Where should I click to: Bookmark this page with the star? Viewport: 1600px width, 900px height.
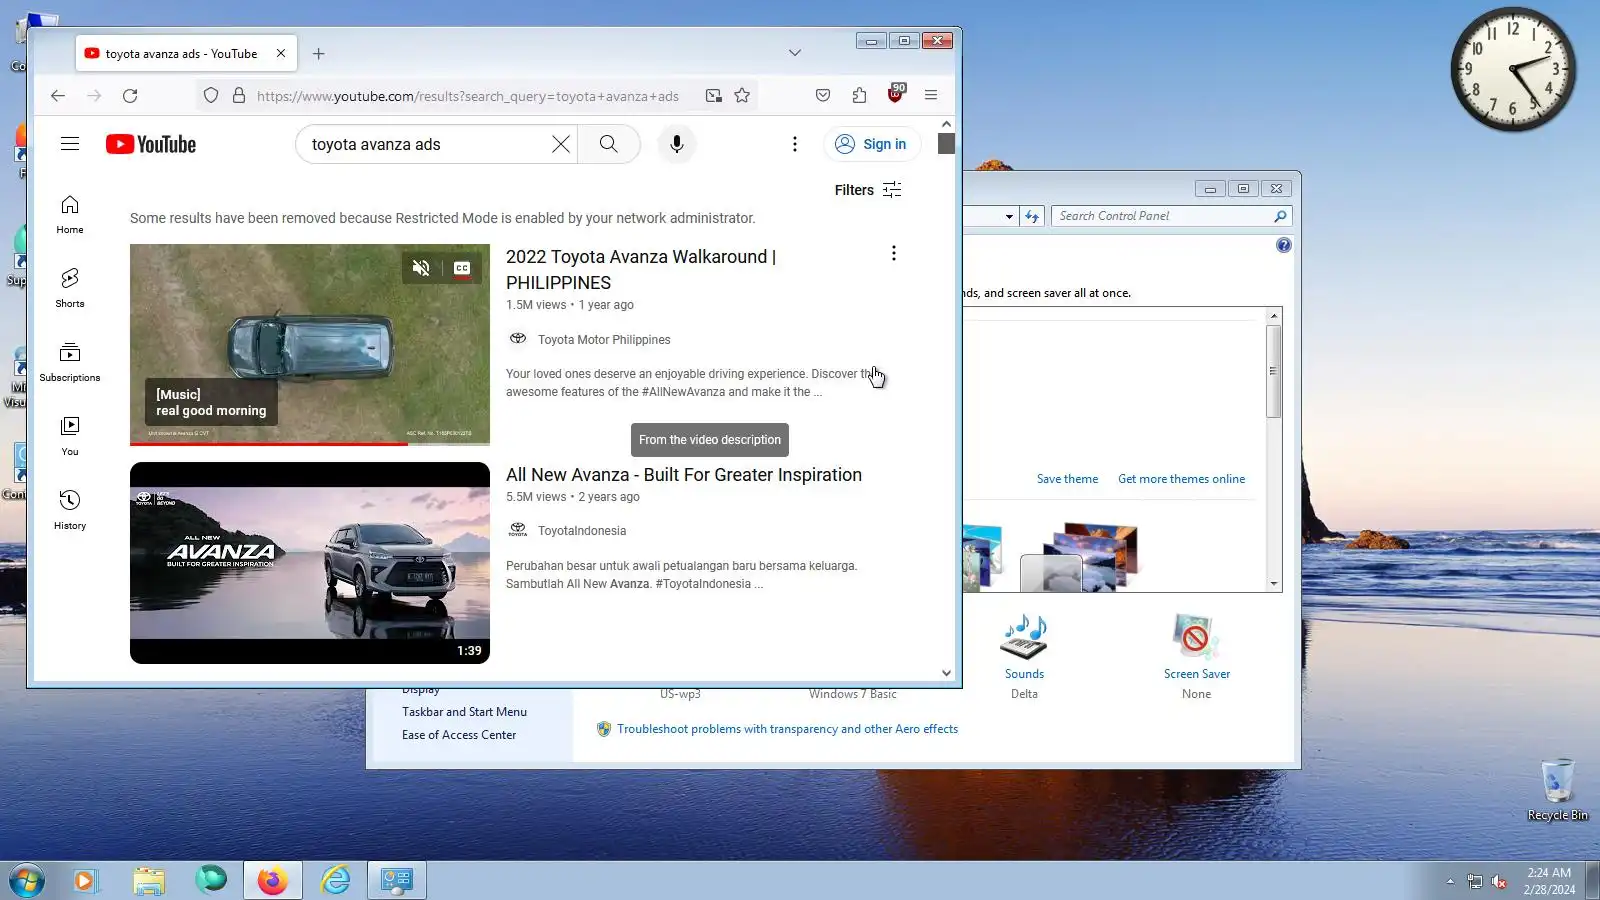point(742,96)
